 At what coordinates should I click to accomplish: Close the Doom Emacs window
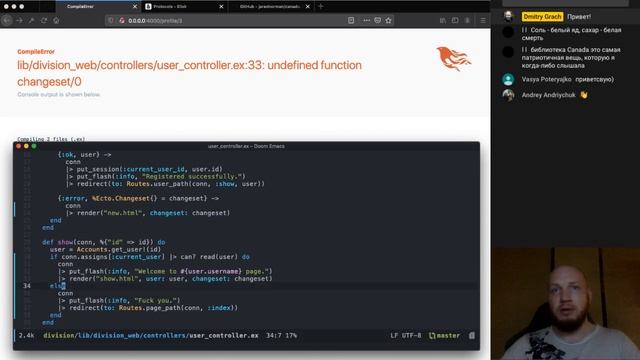coord(18,146)
